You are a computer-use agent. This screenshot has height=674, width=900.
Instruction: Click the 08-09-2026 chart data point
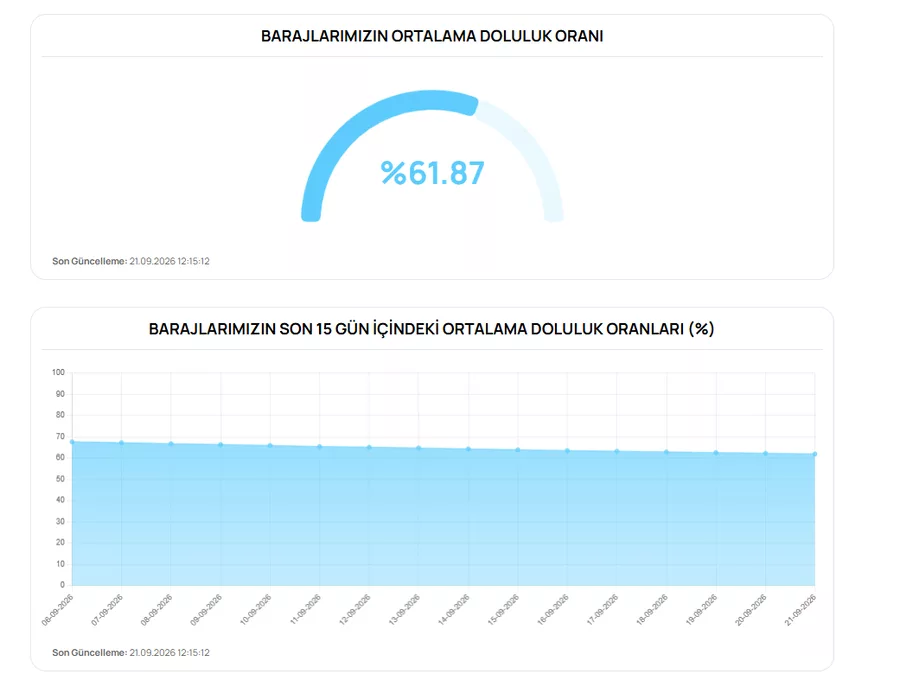(171, 444)
